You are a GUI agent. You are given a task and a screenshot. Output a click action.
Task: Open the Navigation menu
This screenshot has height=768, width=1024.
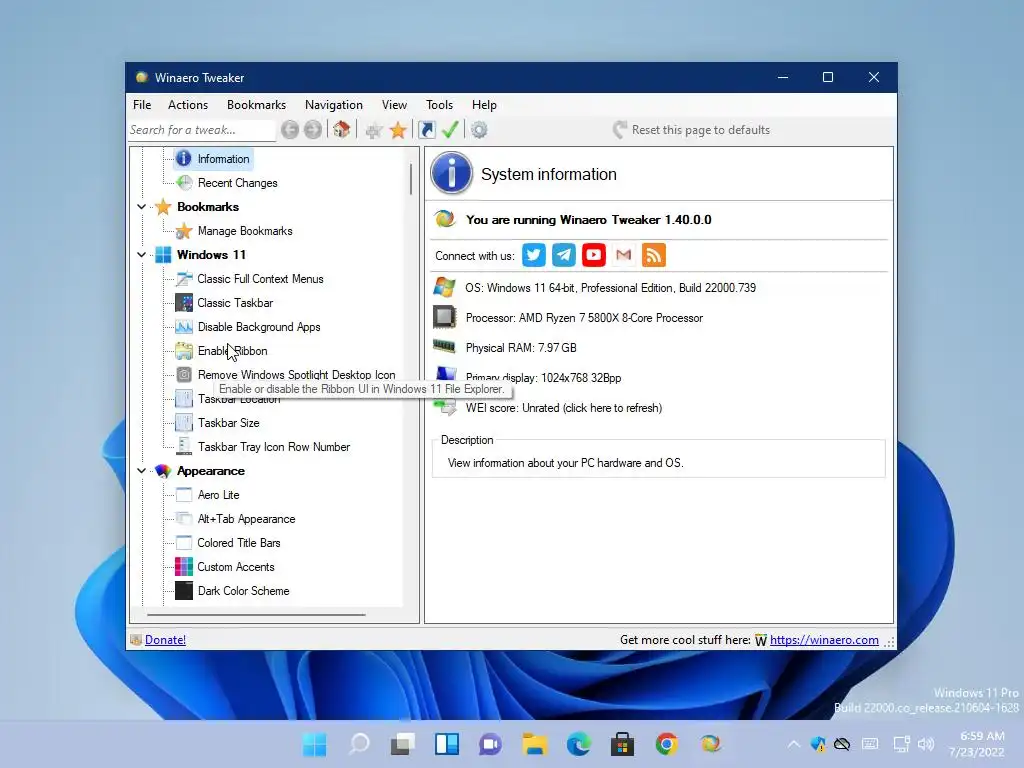[x=334, y=104]
